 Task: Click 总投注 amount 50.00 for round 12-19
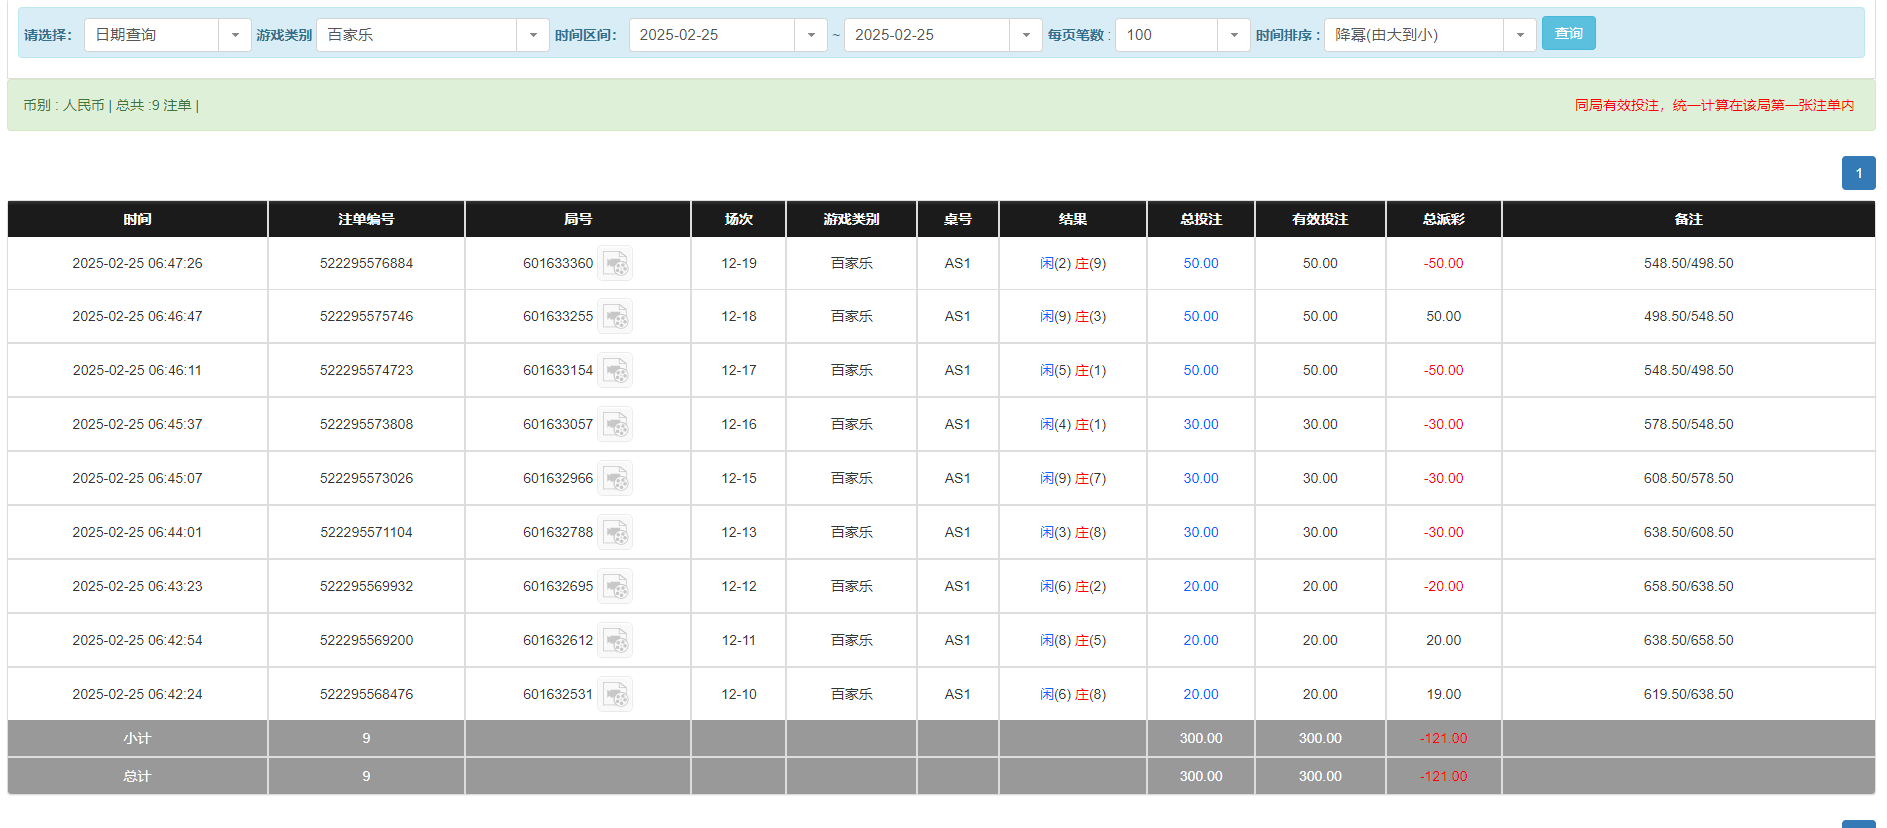click(x=1200, y=264)
